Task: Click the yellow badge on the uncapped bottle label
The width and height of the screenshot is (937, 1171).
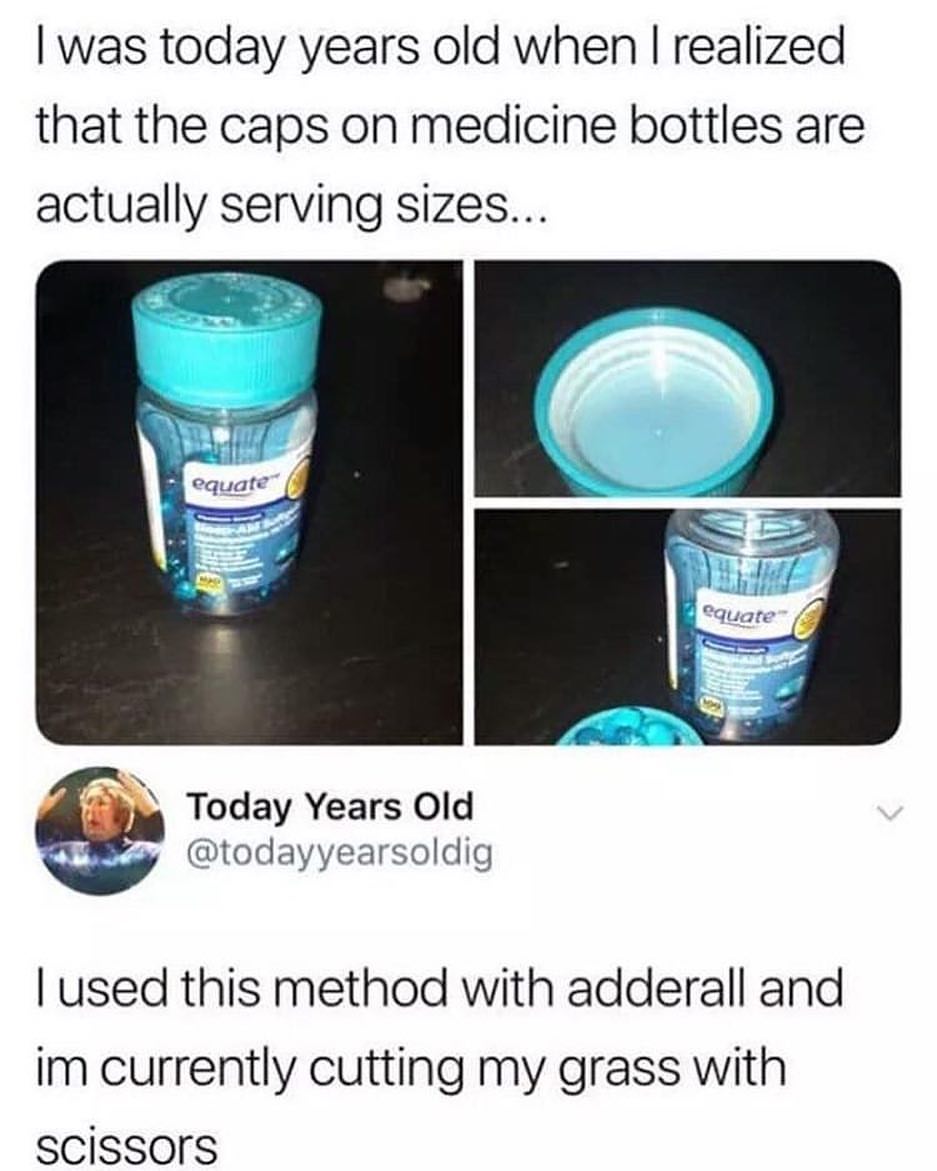Action: 806,619
